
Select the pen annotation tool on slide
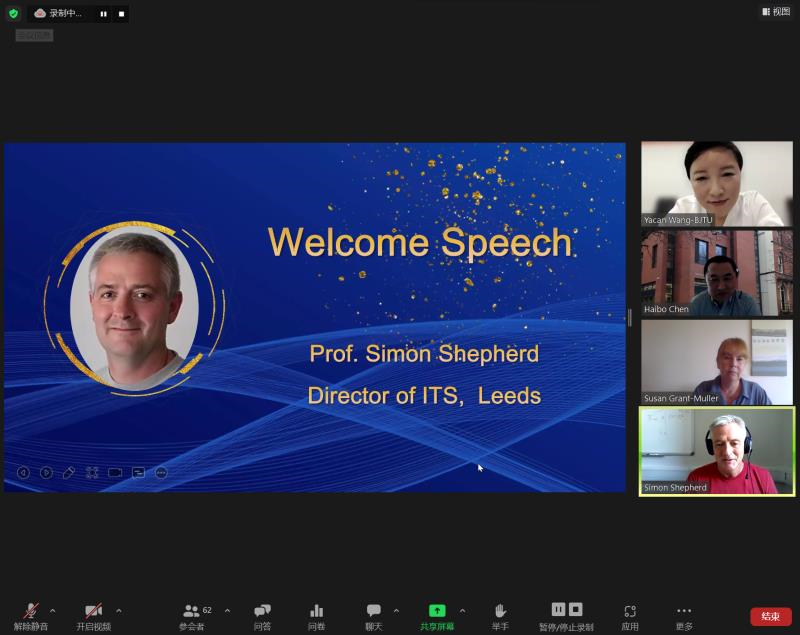pos(69,473)
